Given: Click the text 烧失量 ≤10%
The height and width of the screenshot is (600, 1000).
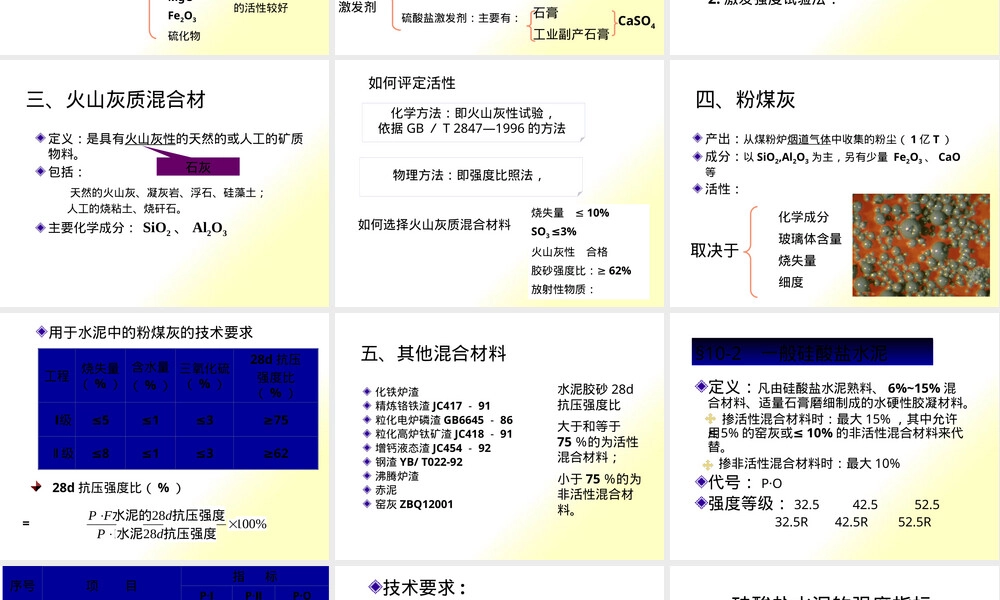Looking at the screenshot, I should [x=570, y=213].
